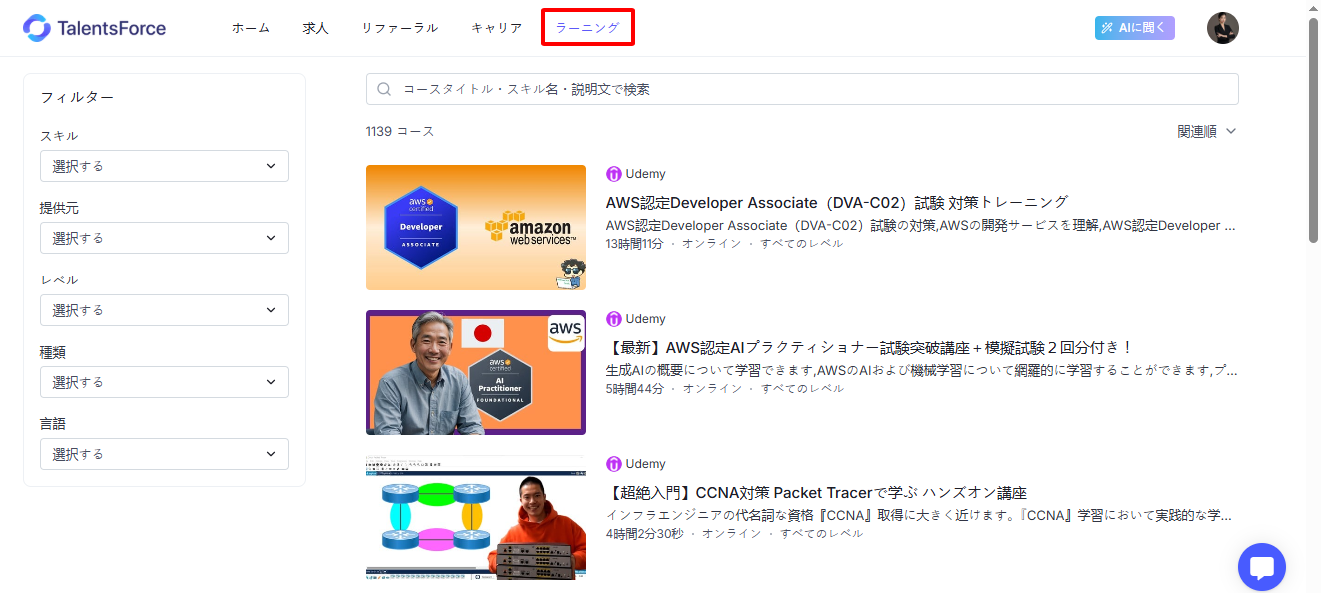Click the AIに聞く button

(1134, 28)
